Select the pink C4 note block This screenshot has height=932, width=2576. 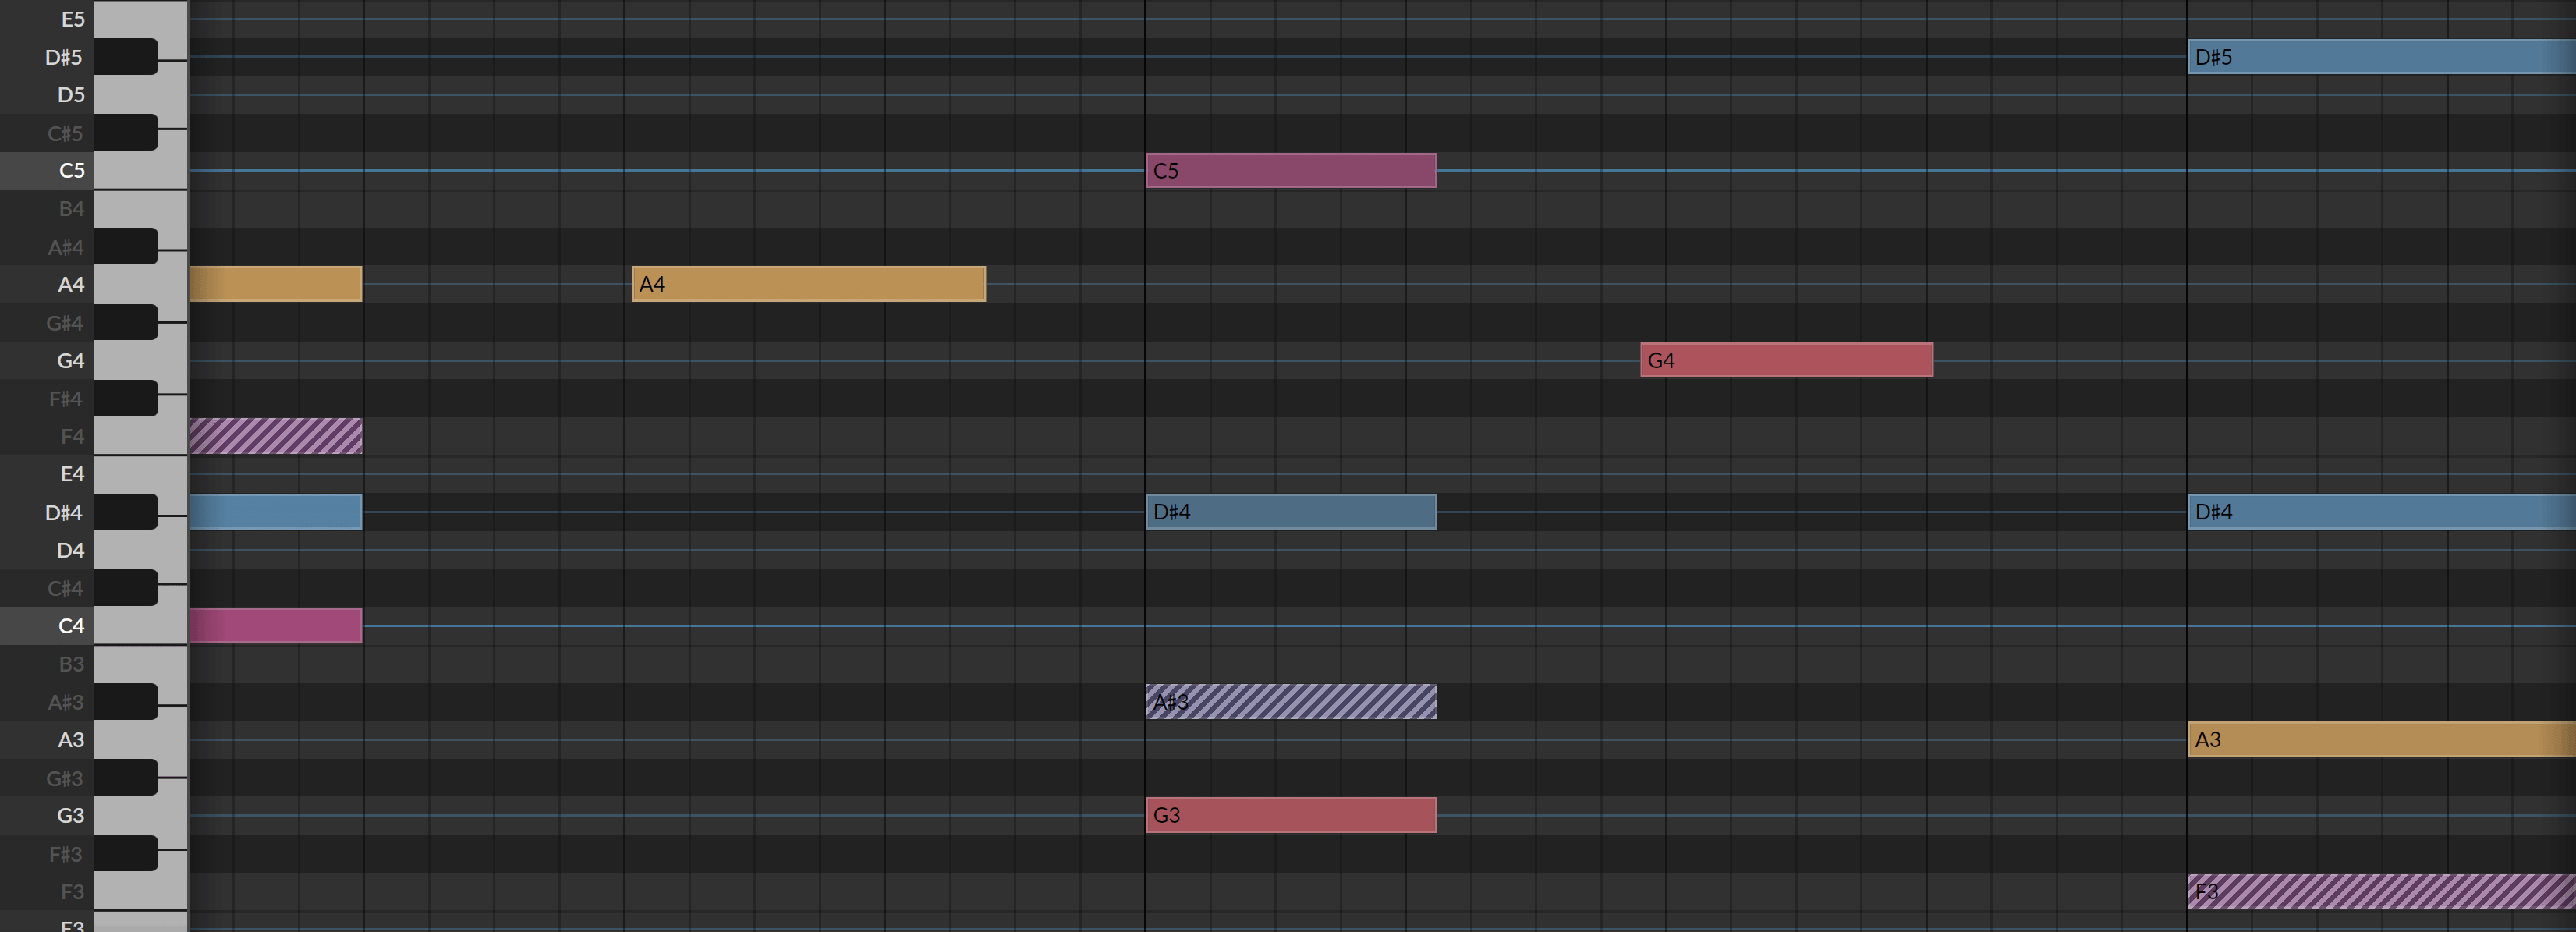(x=275, y=626)
